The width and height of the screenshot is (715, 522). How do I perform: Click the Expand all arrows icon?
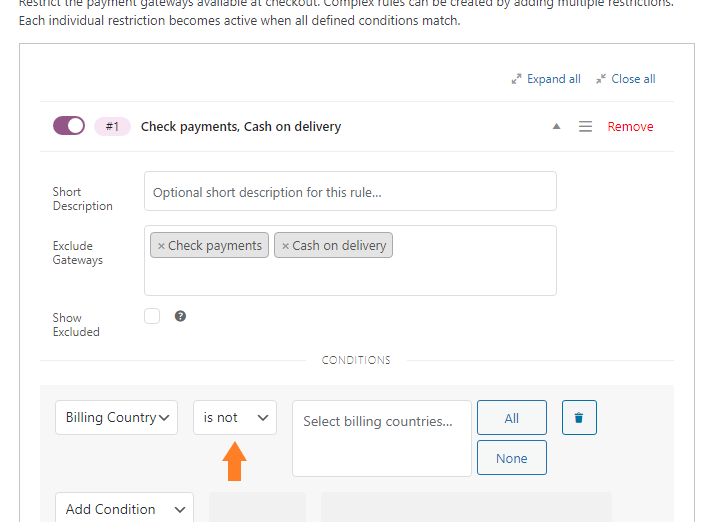[x=516, y=79]
